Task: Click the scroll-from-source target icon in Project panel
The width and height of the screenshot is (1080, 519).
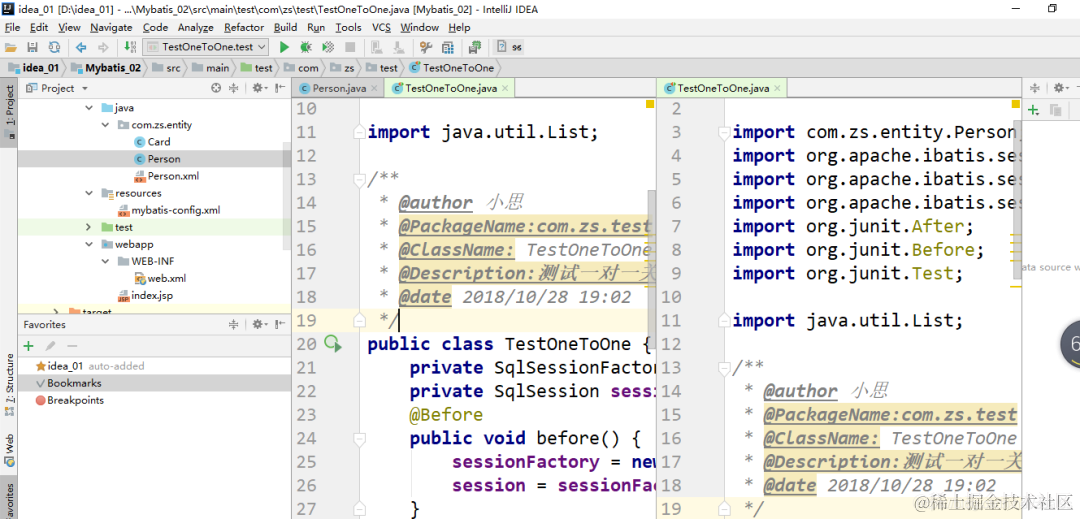Action: tap(216, 88)
